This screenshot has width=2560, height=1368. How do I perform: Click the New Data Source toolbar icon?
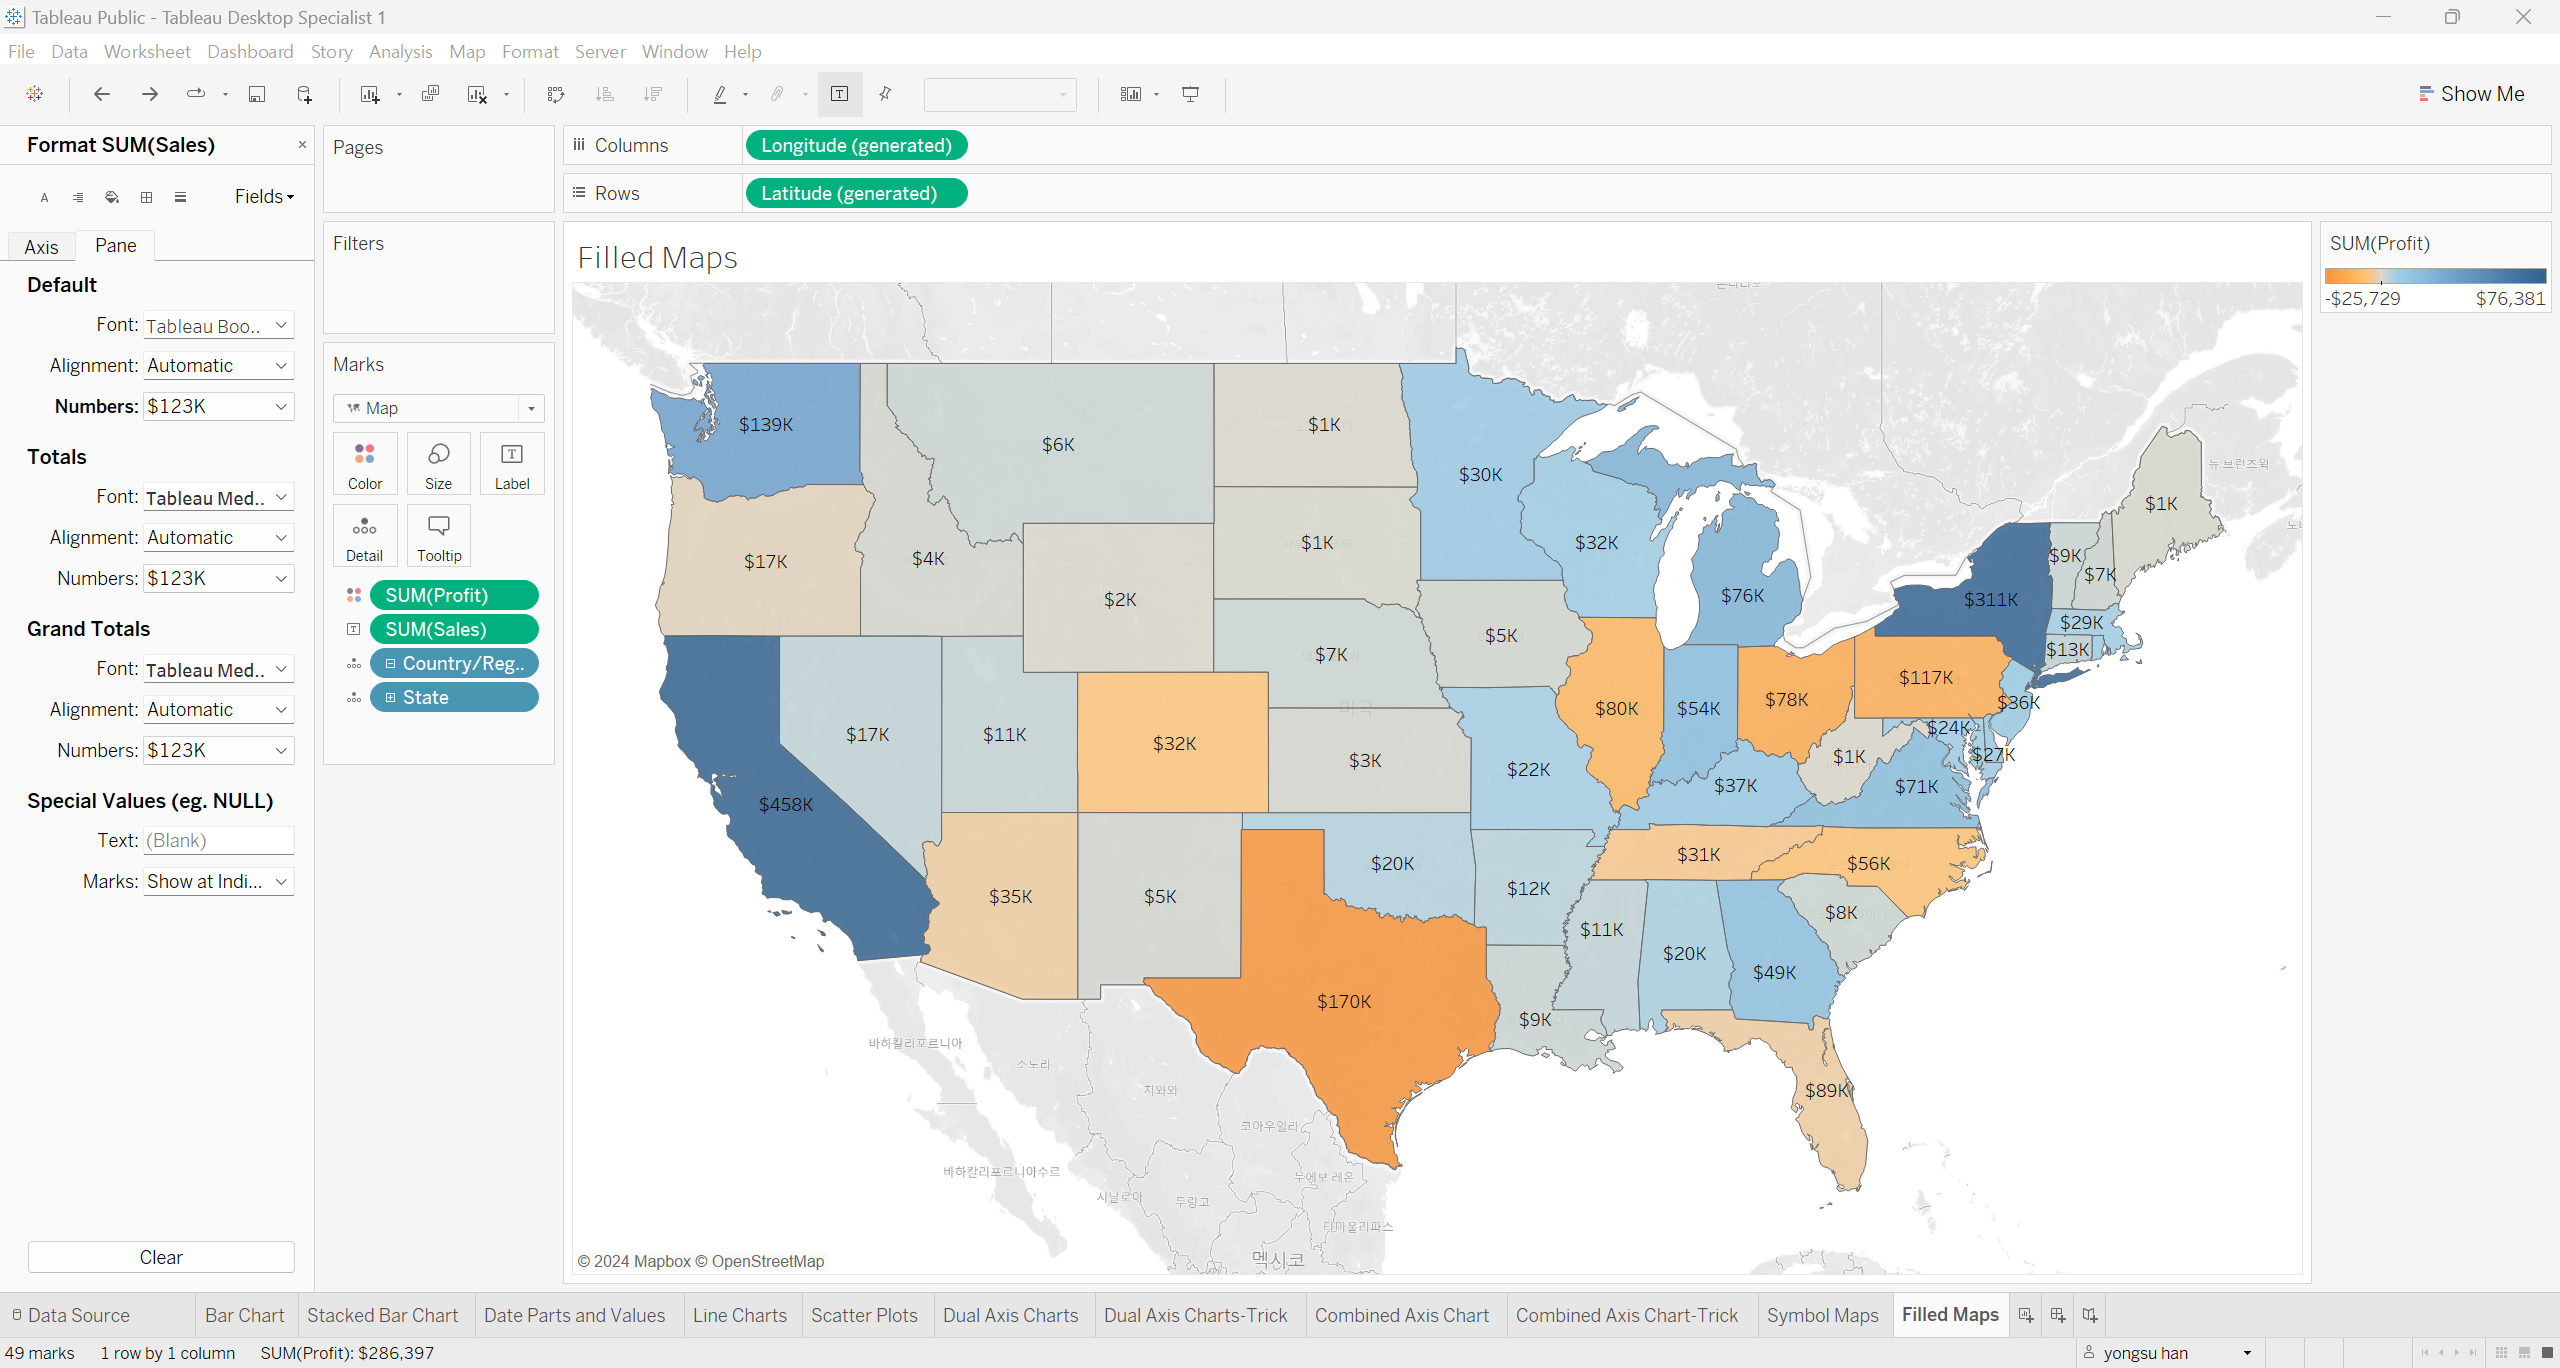(305, 94)
